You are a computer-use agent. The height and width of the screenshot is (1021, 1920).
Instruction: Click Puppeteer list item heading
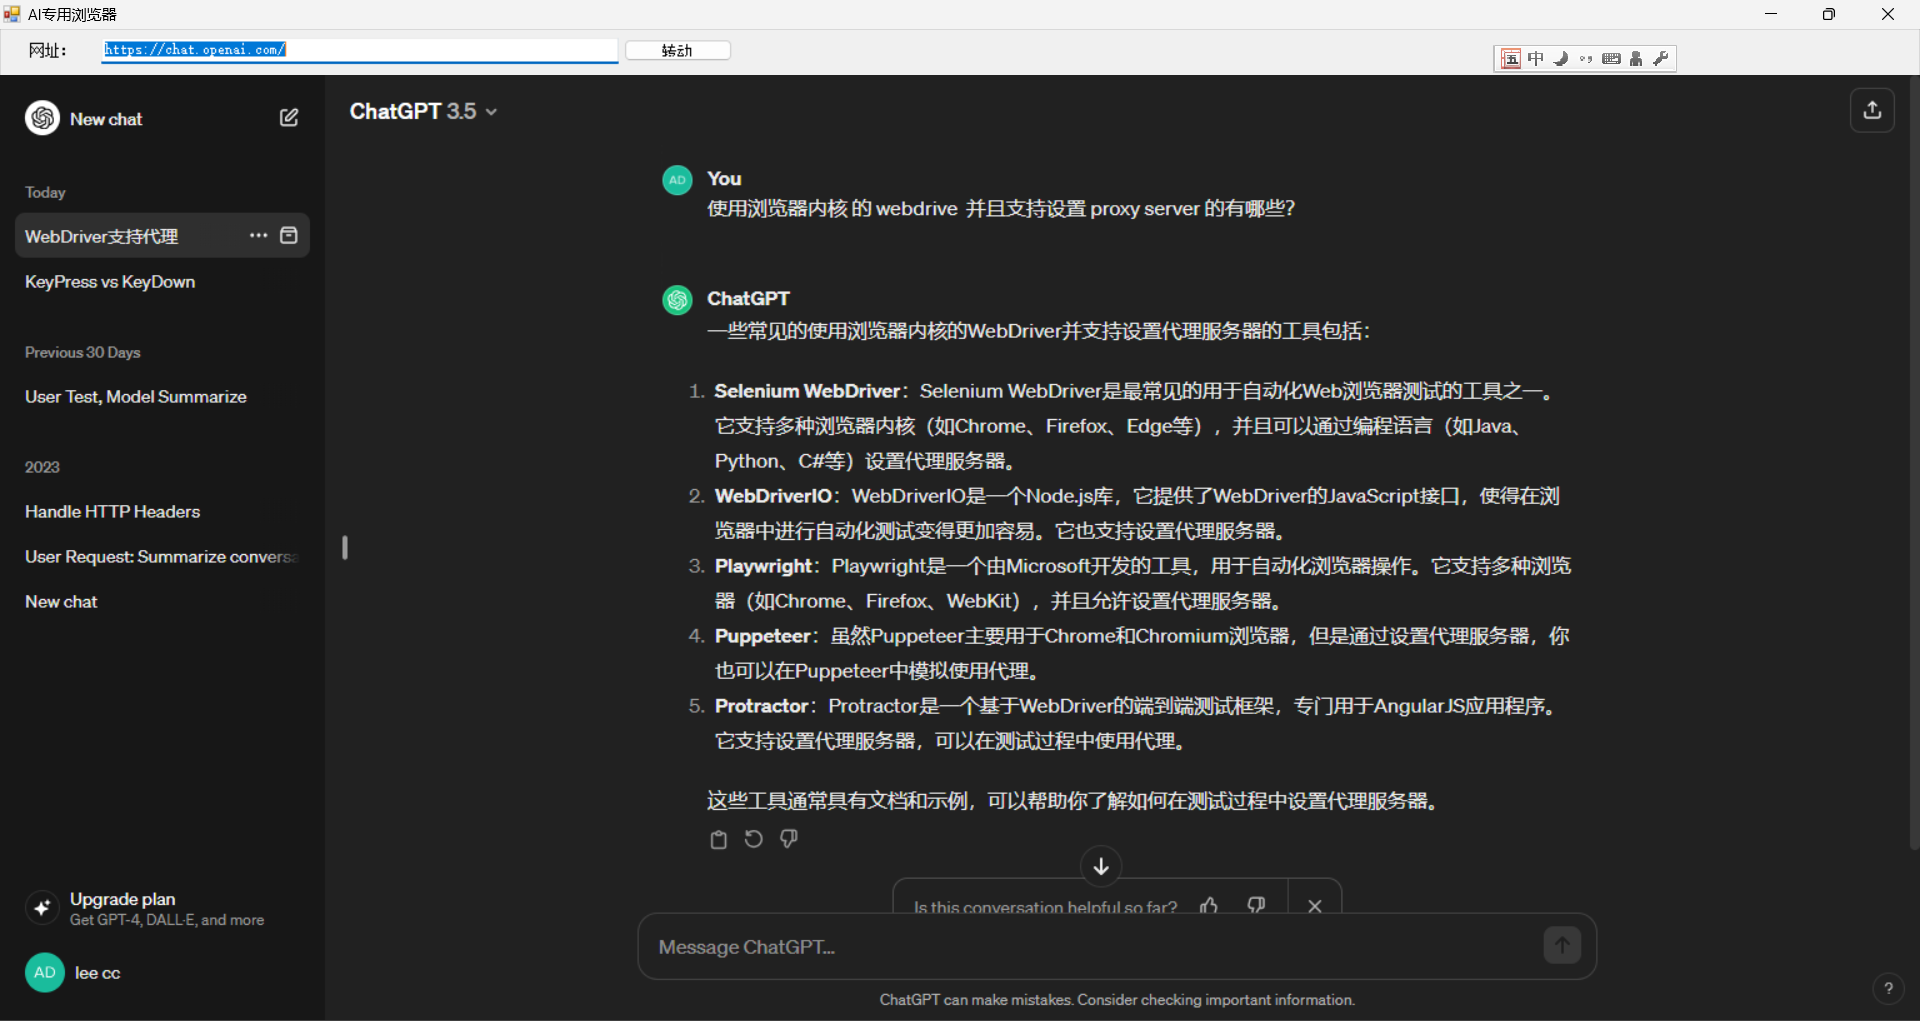point(762,636)
